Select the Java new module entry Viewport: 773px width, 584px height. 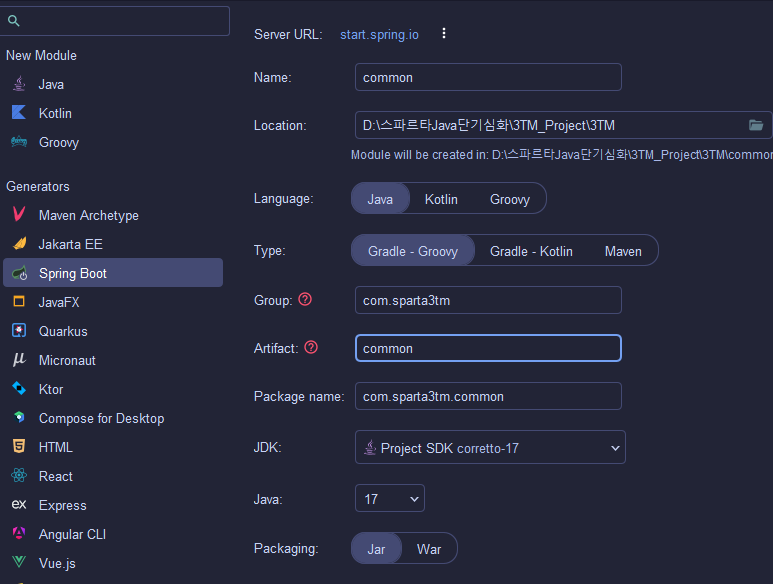point(112,84)
